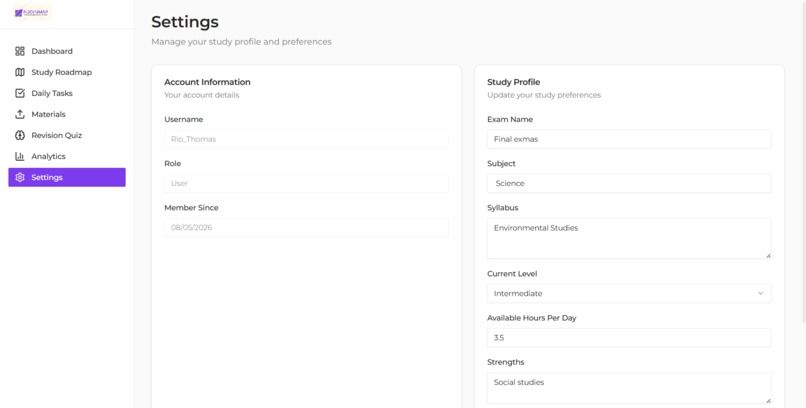
Task: Click the disabled Username field
Action: 306,139
